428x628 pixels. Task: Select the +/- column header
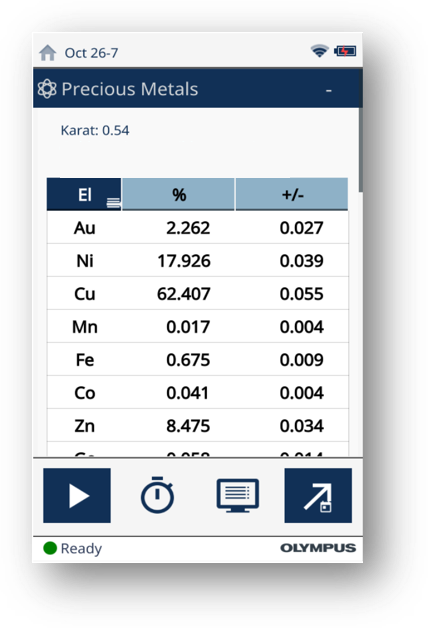pos(292,195)
